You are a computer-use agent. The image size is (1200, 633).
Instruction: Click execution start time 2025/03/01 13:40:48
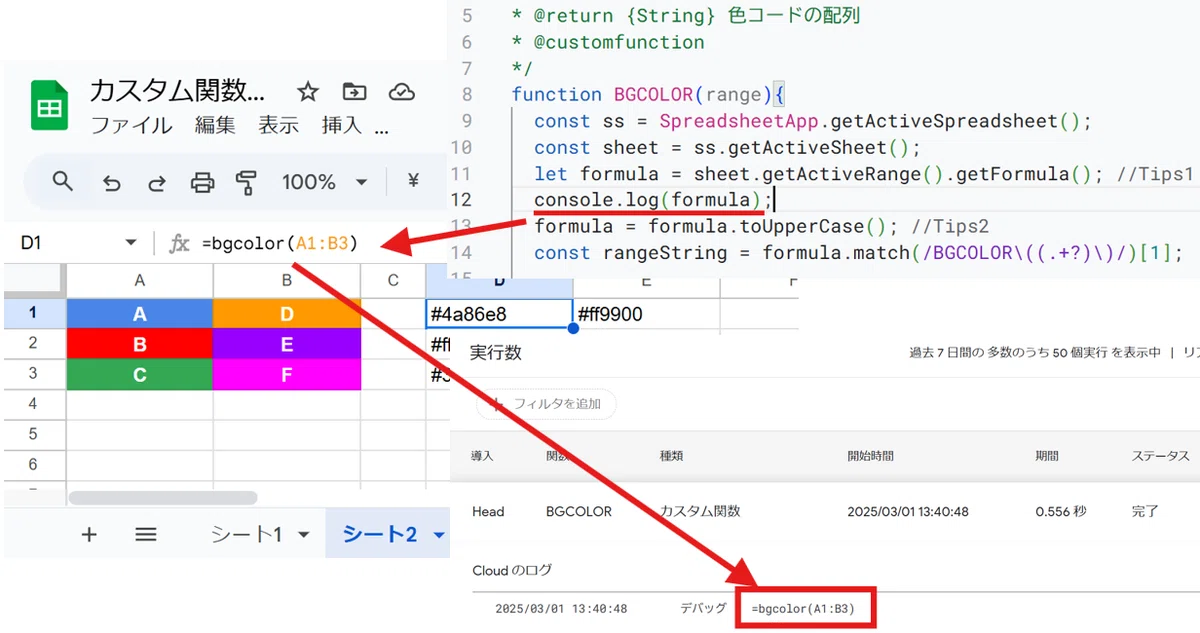tap(907, 511)
